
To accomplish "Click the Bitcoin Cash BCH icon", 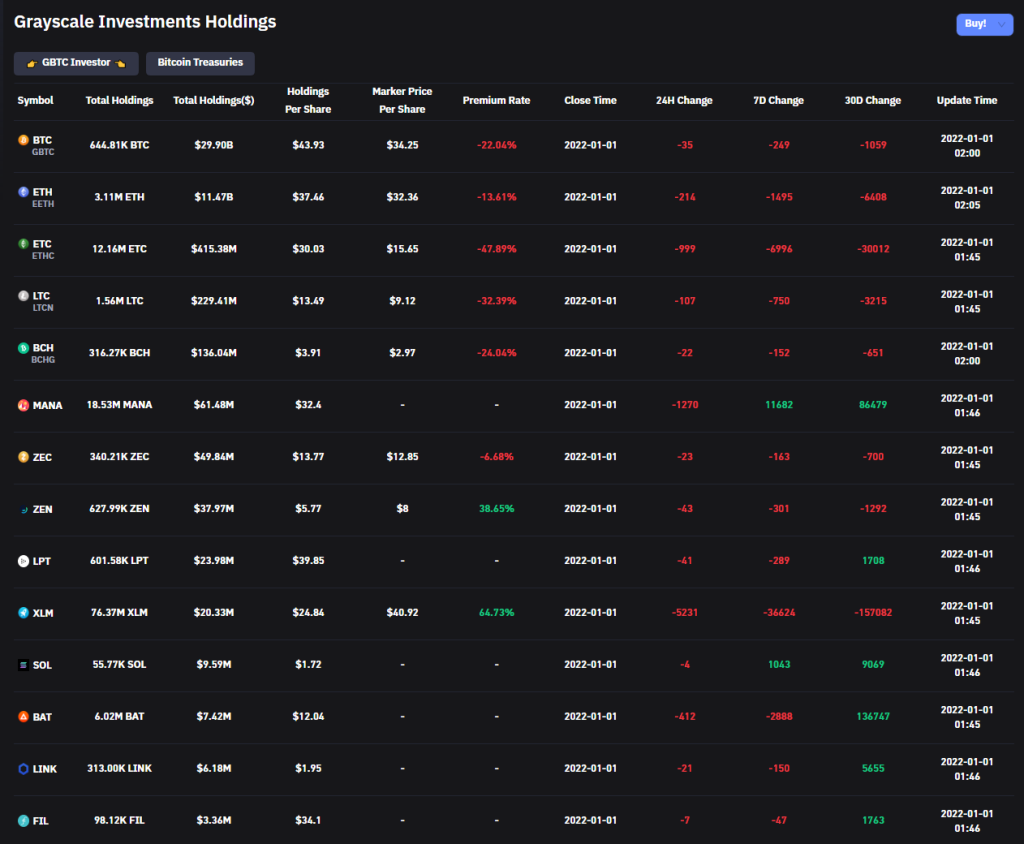I will pyautogui.click(x=24, y=348).
